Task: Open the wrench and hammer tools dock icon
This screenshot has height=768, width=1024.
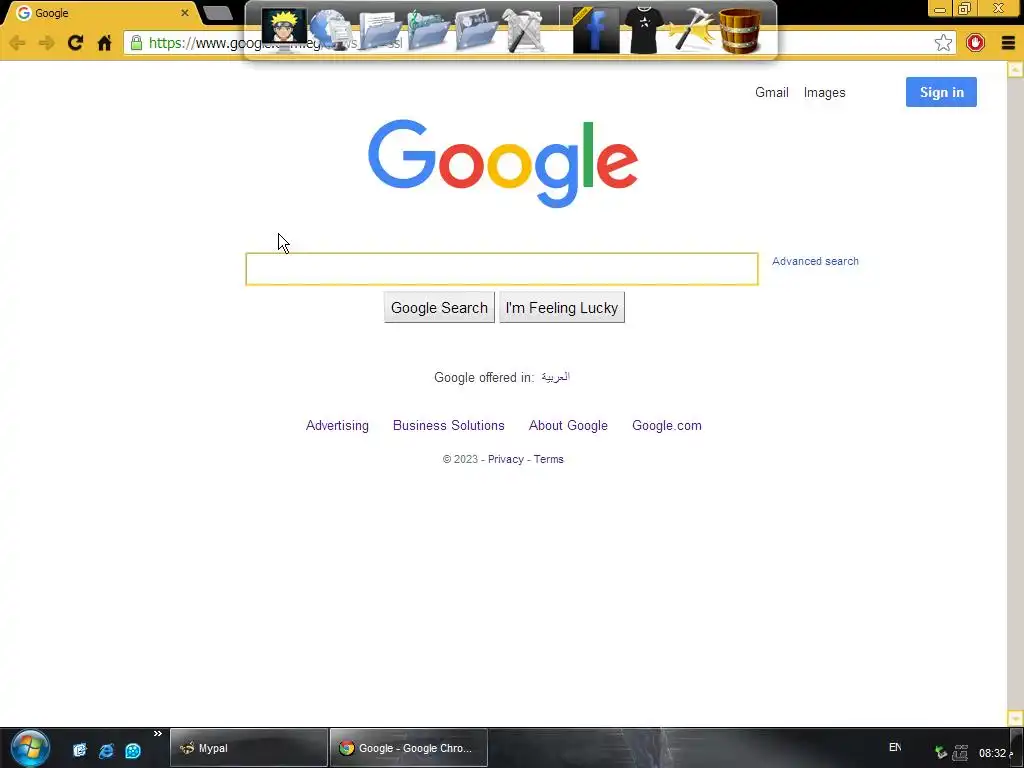Action: [525, 30]
